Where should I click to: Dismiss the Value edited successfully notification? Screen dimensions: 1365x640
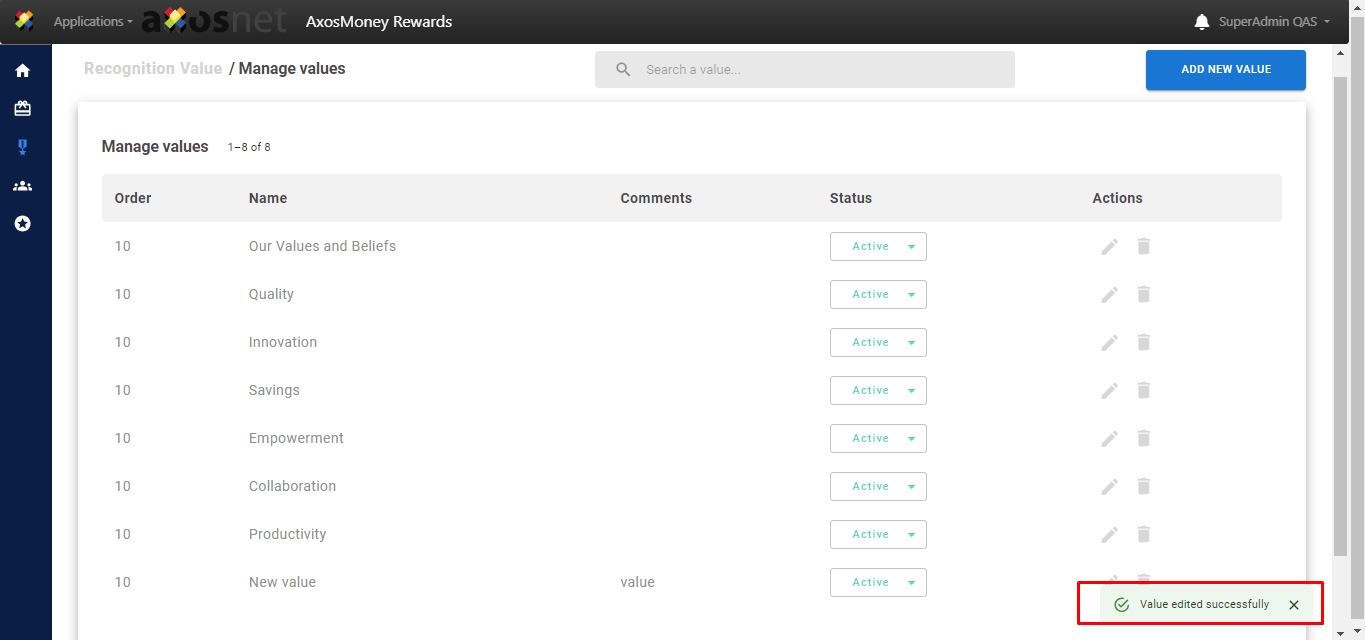pos(1294,605)
